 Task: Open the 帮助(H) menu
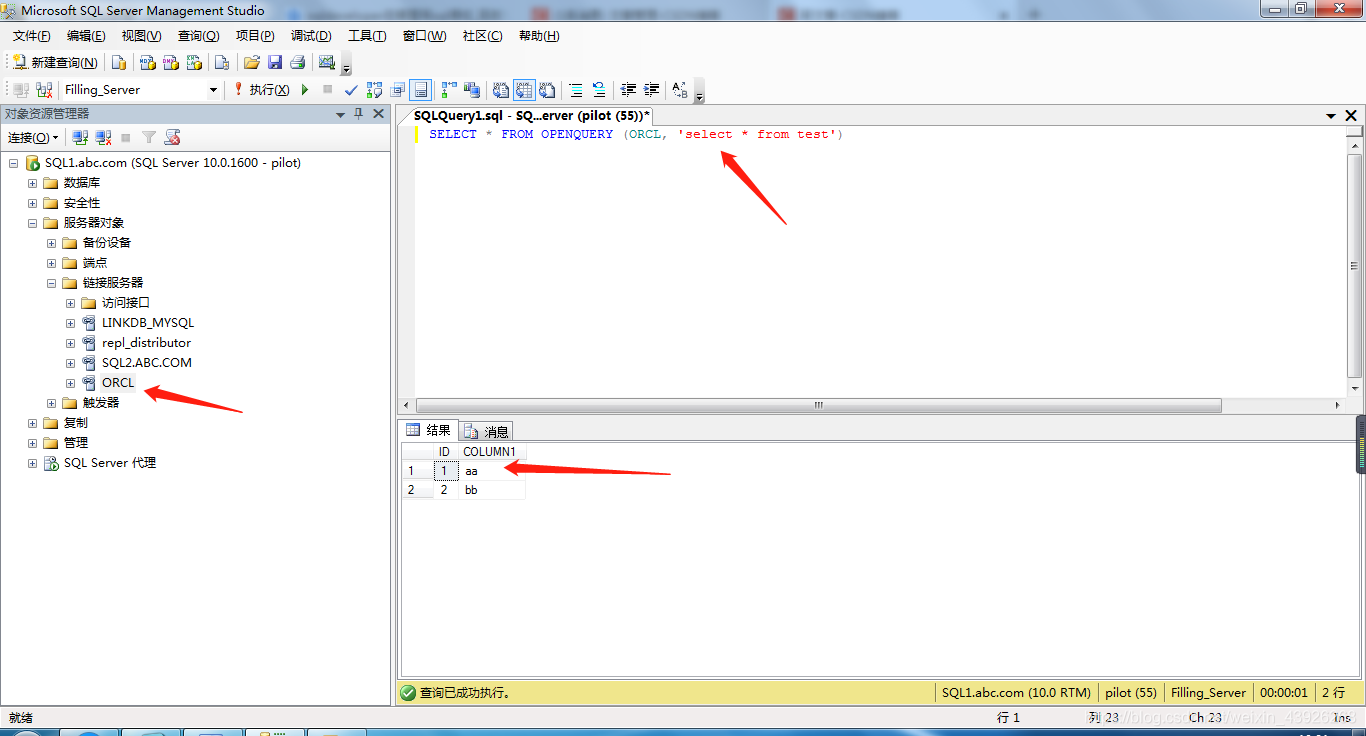point(539,36)
